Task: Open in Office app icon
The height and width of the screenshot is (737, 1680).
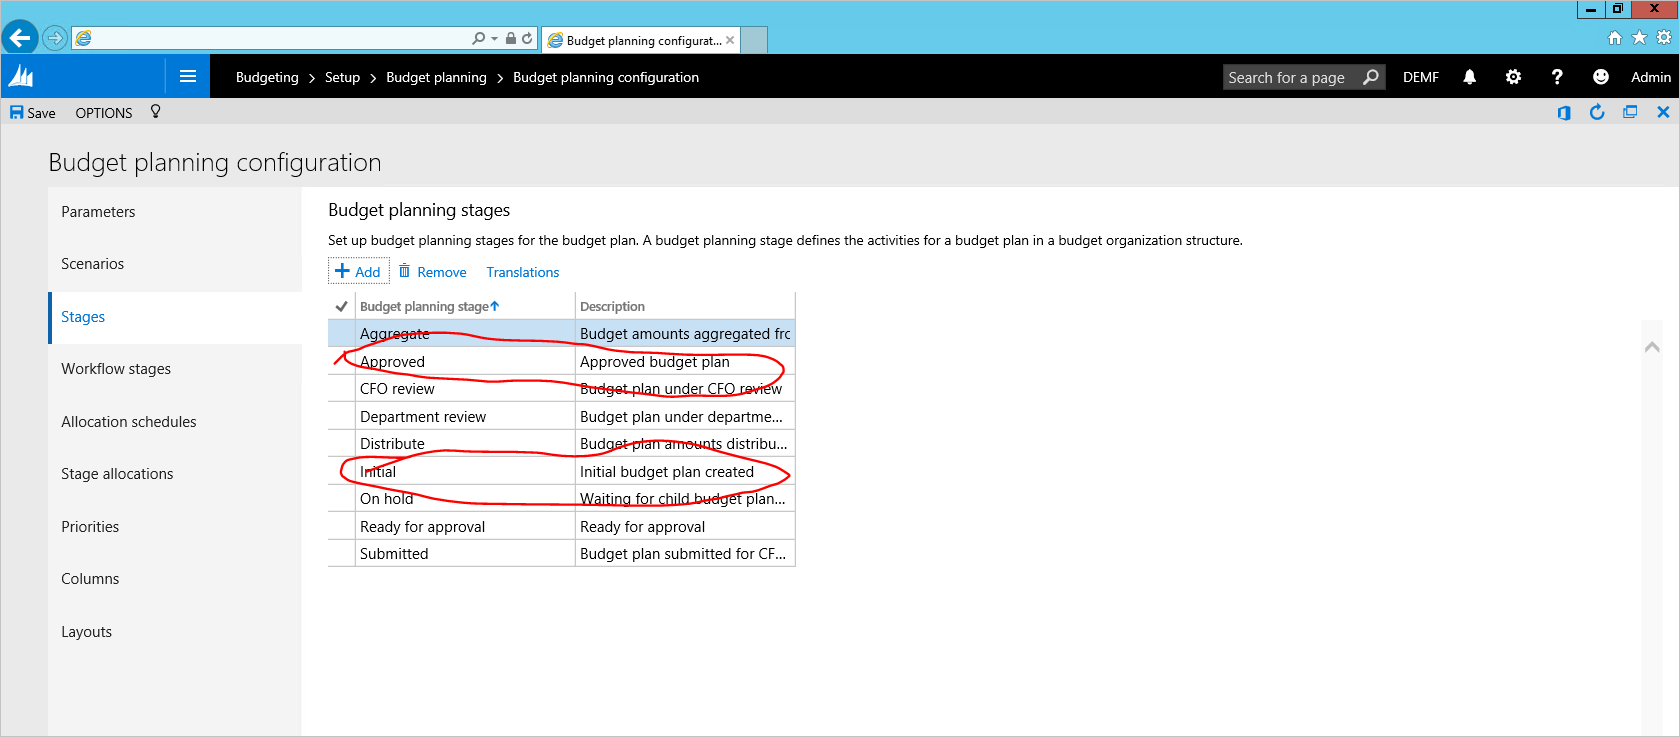Action: (x=1564, y=112)
